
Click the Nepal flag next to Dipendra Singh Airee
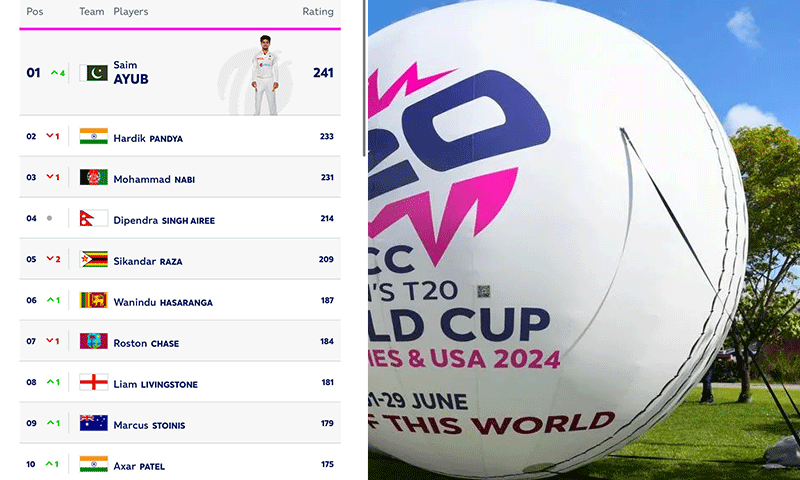pyautogui.click(x=90, y=218)
